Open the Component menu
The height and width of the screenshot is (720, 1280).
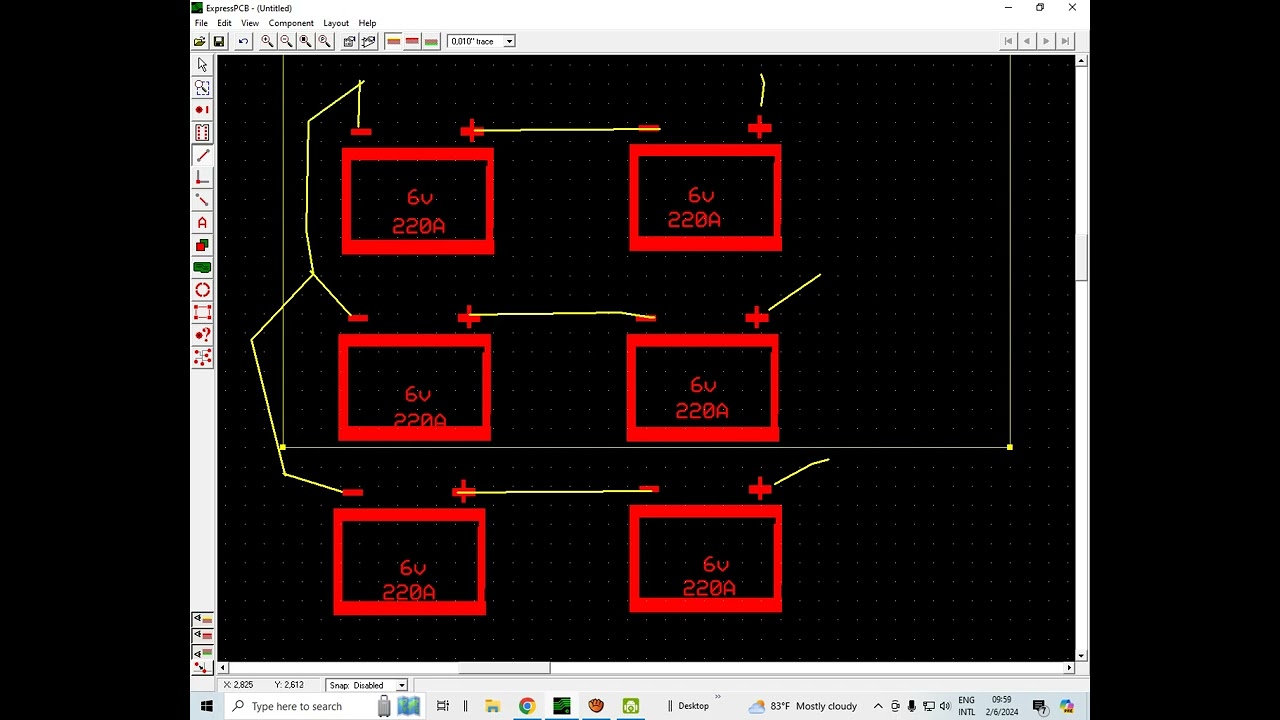(291, 23)
